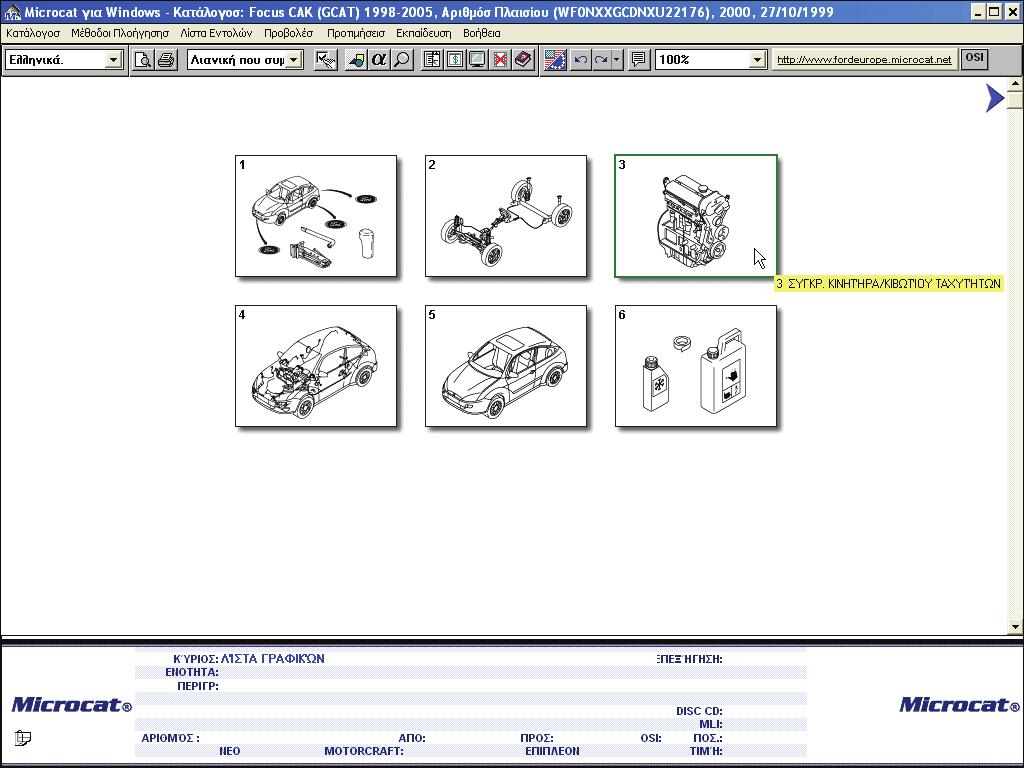Click the magnifying glass search icon

402,60
